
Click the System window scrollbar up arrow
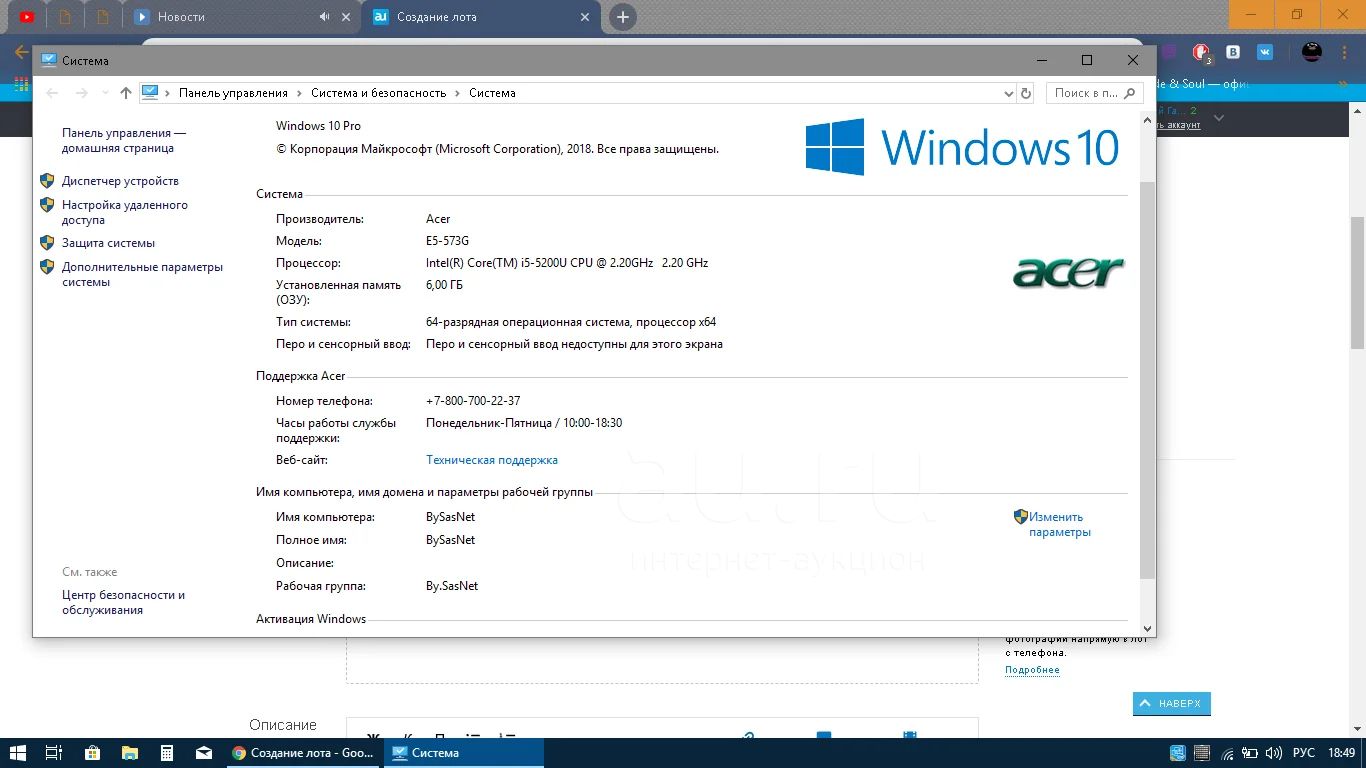point(1147,118)
